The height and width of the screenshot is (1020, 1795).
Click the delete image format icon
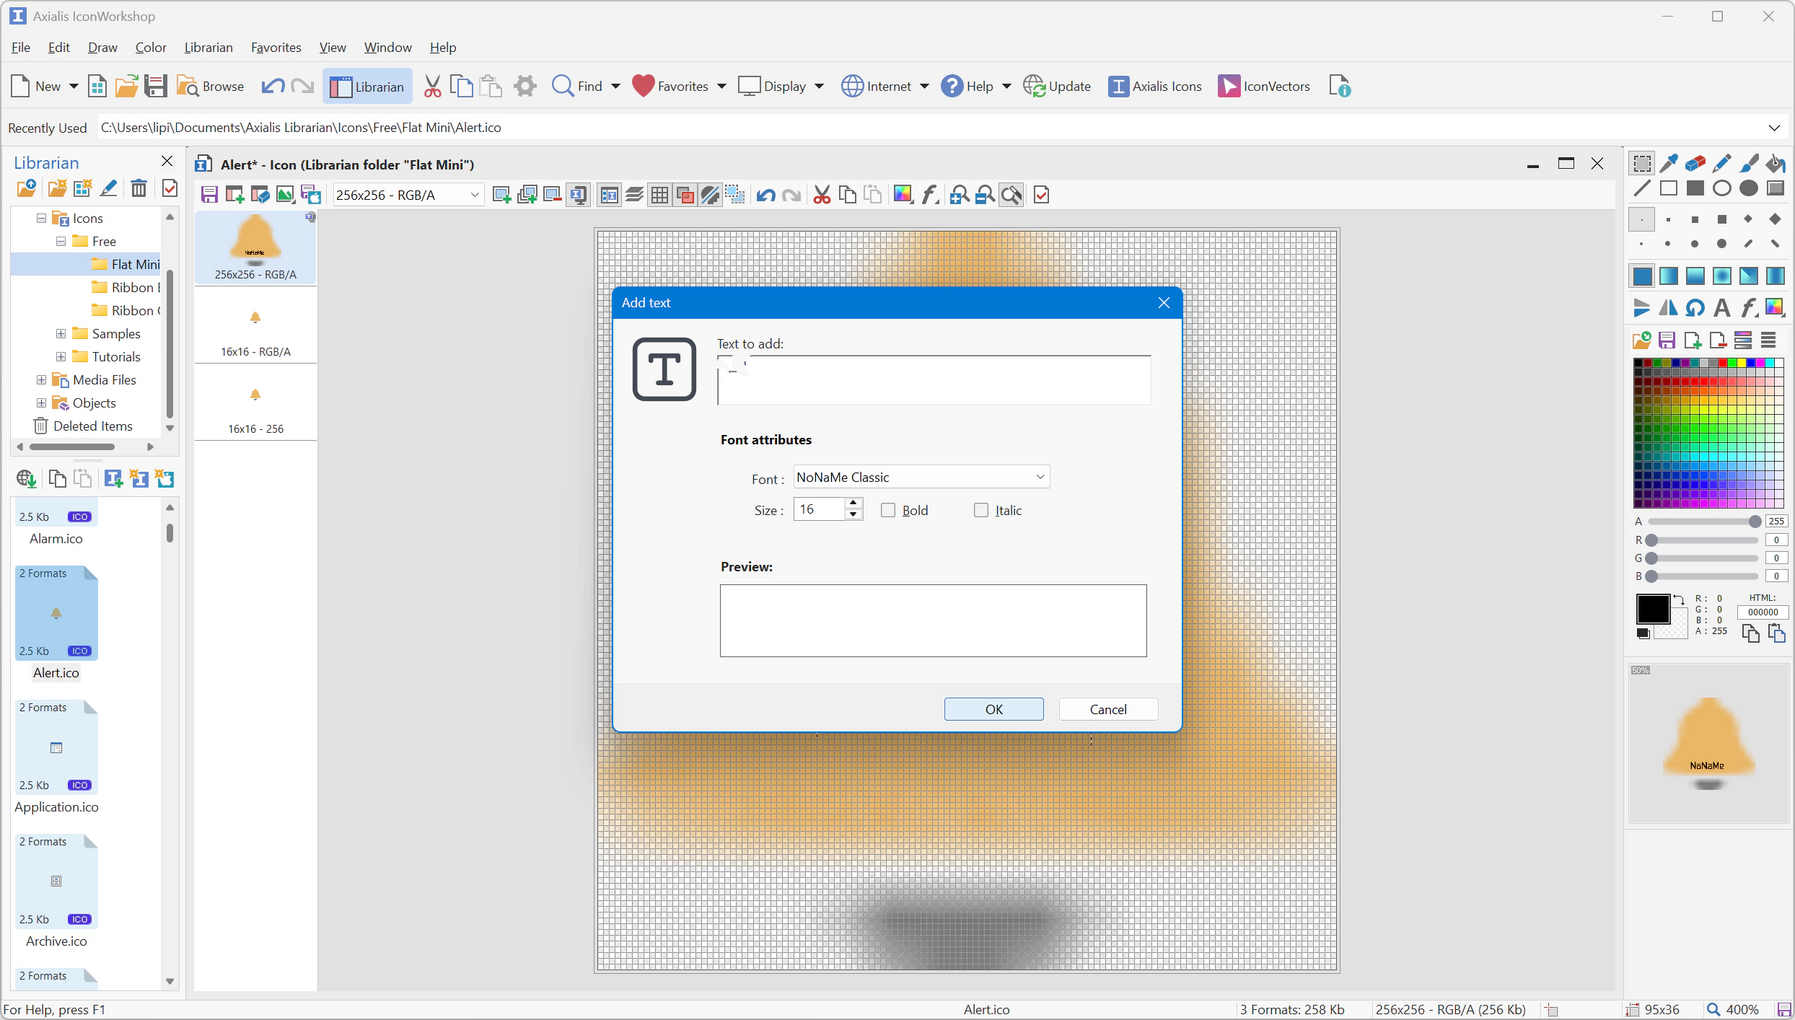(x=552, y=195)
